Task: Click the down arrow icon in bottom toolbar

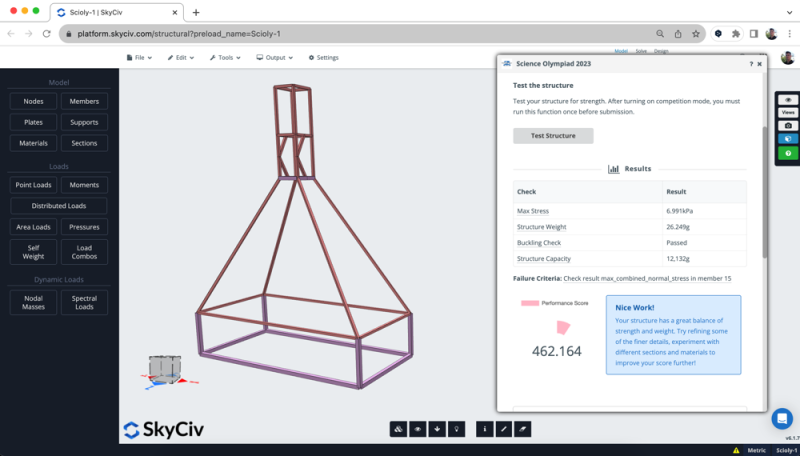Action: pos(437,429)
